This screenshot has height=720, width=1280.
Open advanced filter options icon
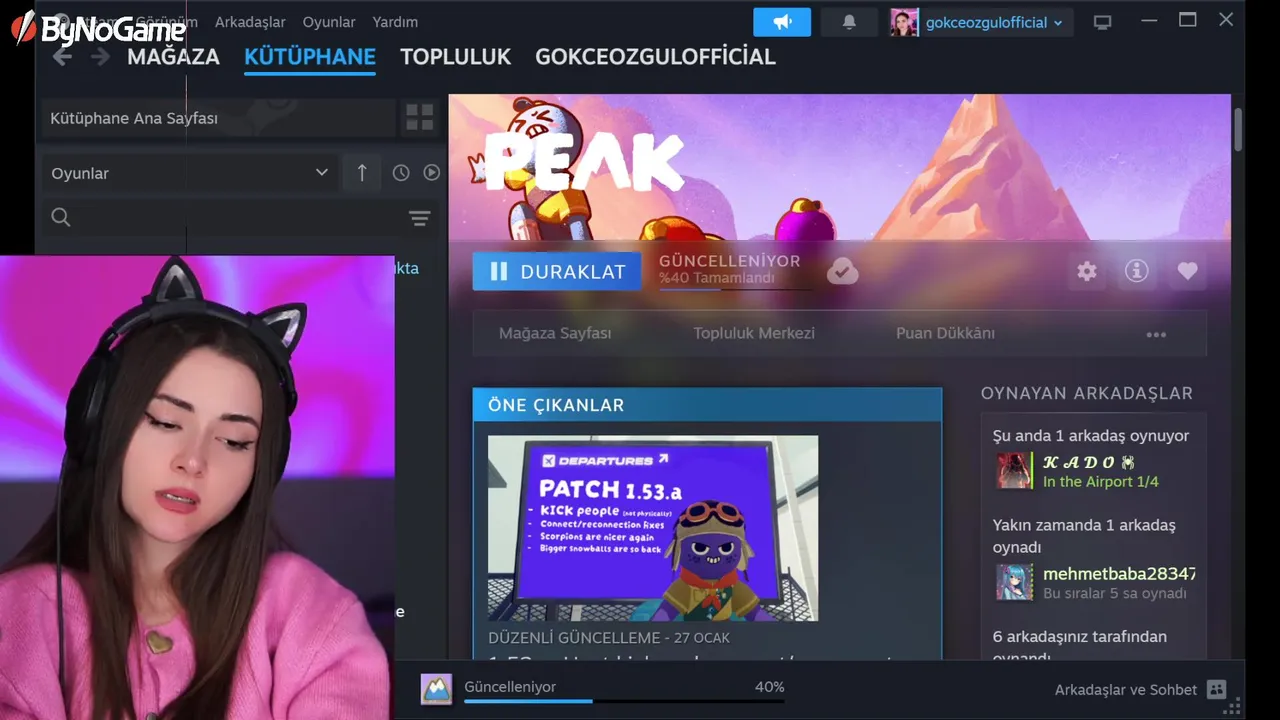click(x=420, y=218)
